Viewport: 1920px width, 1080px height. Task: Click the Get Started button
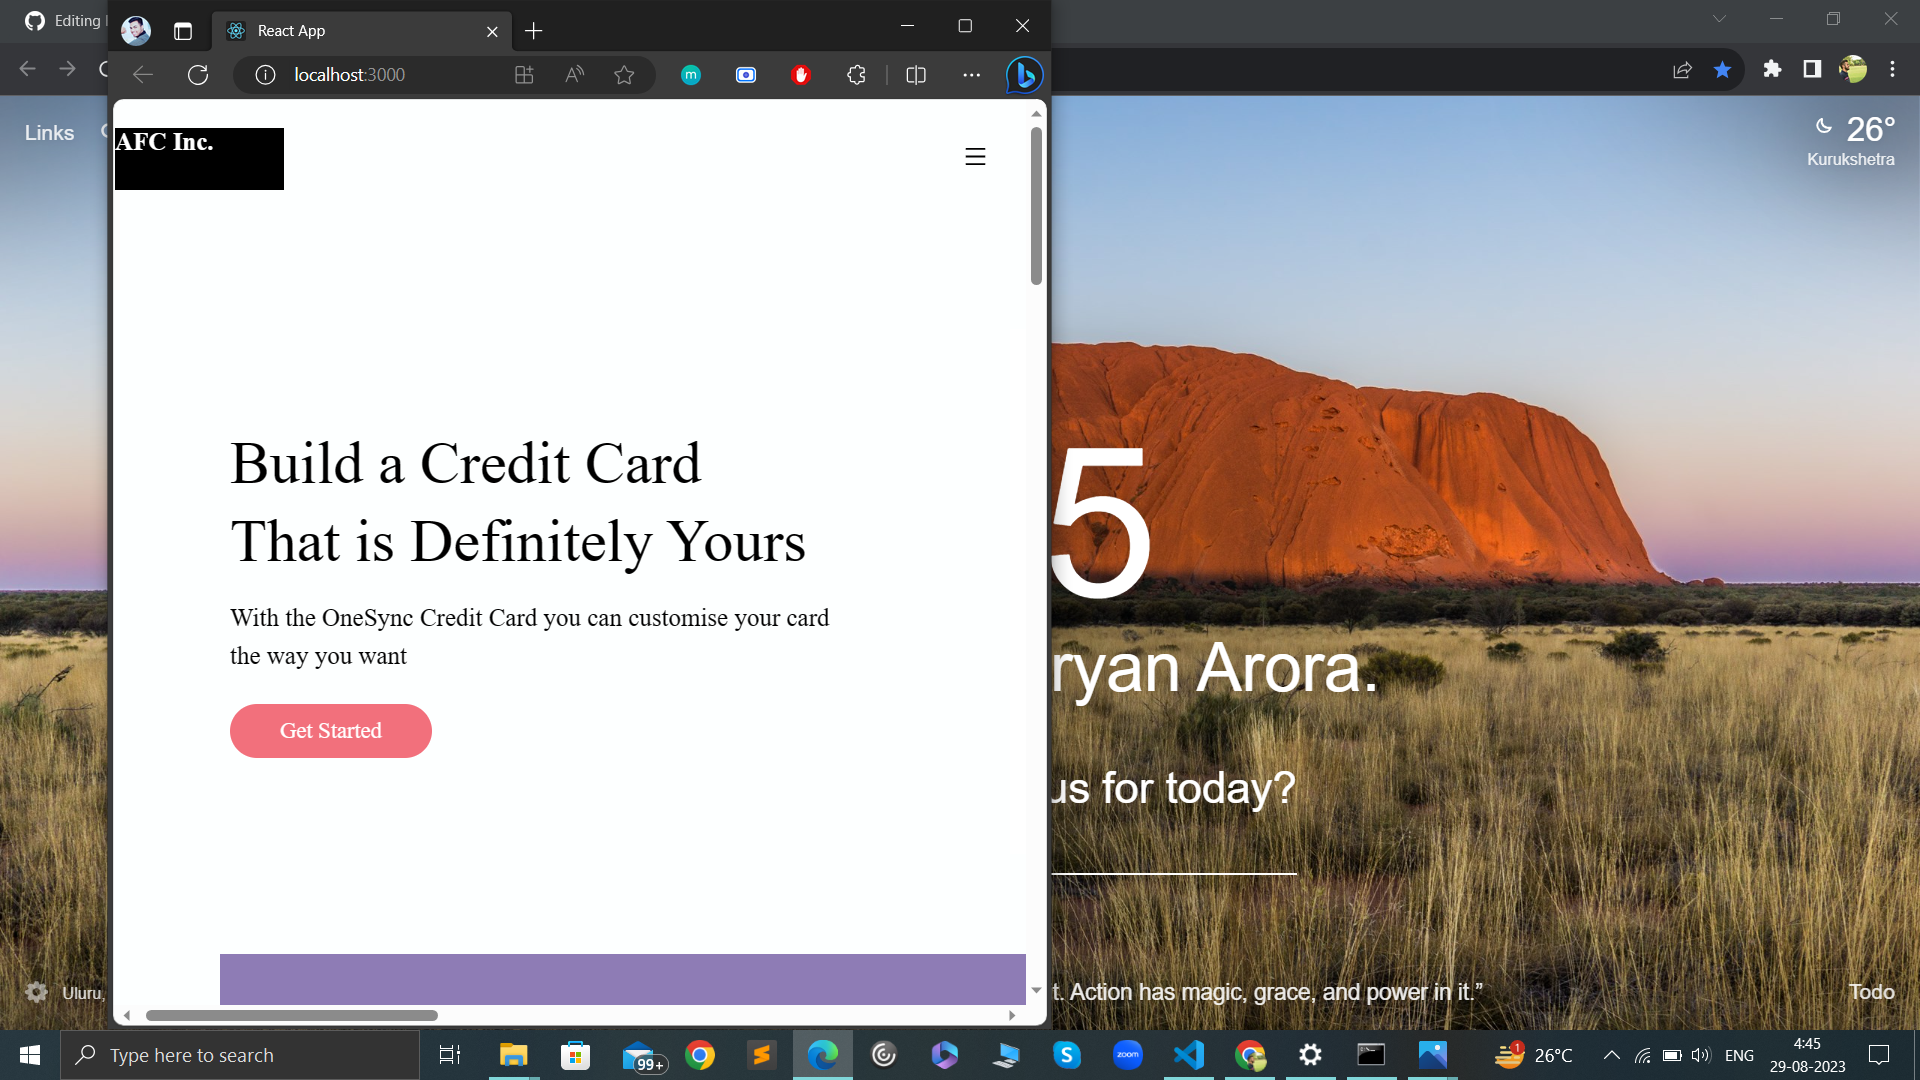pyautogui.click(x=331, y=731)
